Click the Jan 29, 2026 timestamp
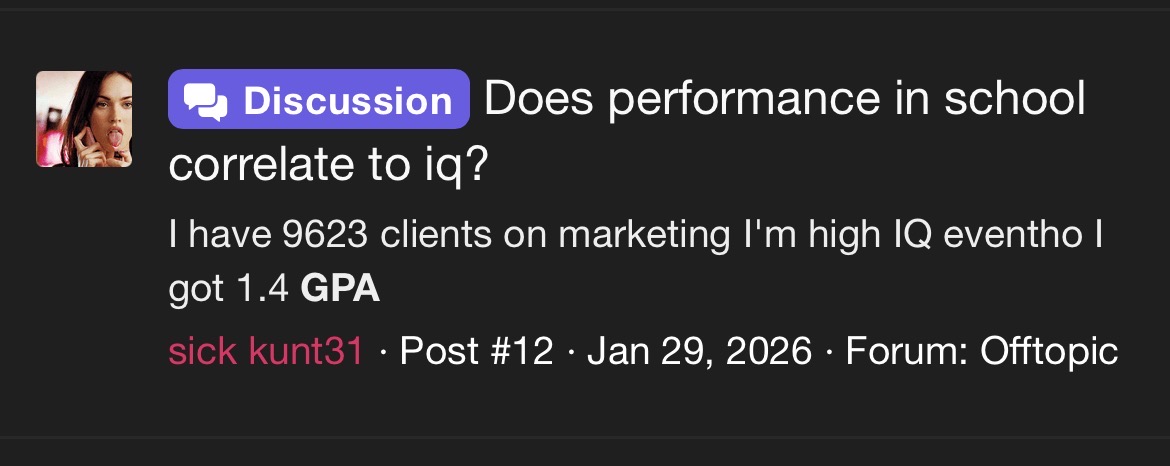This screenshot has width=1170, height=466. point(700,351)
